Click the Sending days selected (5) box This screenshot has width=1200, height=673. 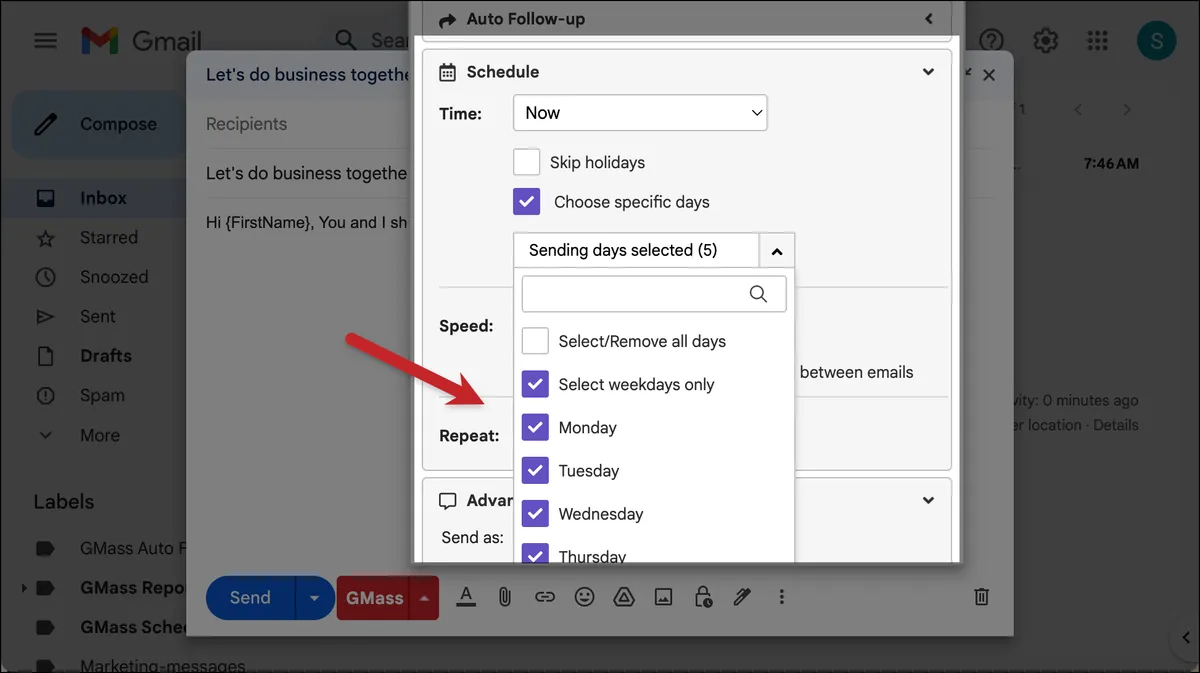636,251
